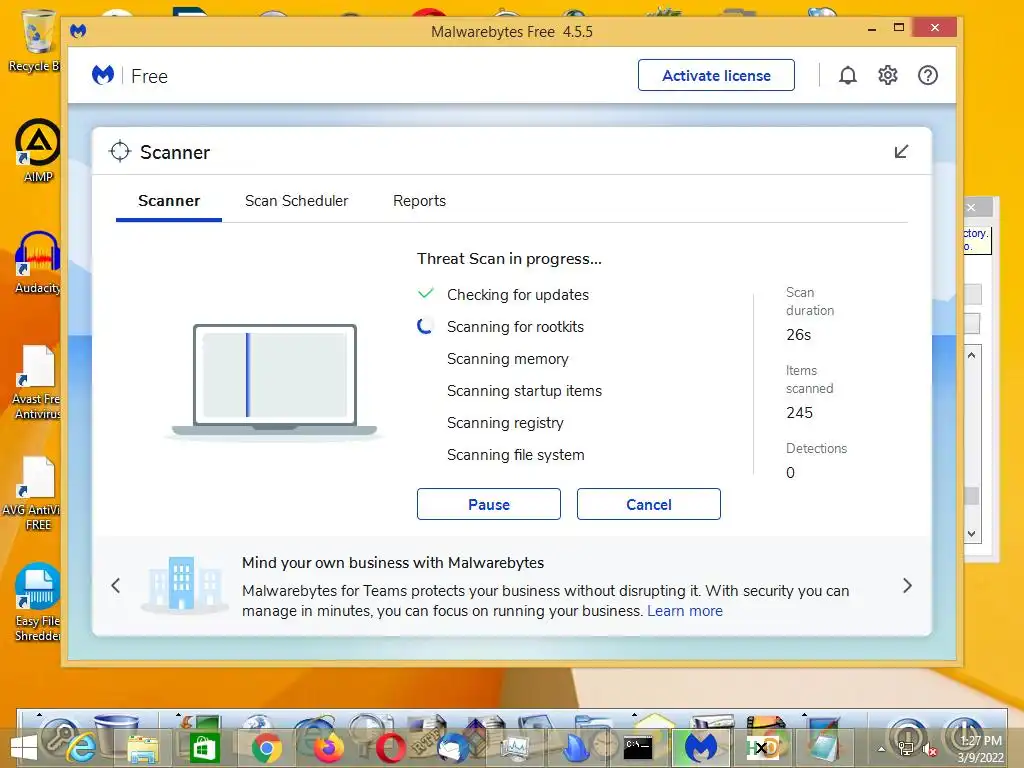Viewport: 1024px width, 768px height.
Task: Open the Command Prompt taskbar icon
Action: [637, 748]
